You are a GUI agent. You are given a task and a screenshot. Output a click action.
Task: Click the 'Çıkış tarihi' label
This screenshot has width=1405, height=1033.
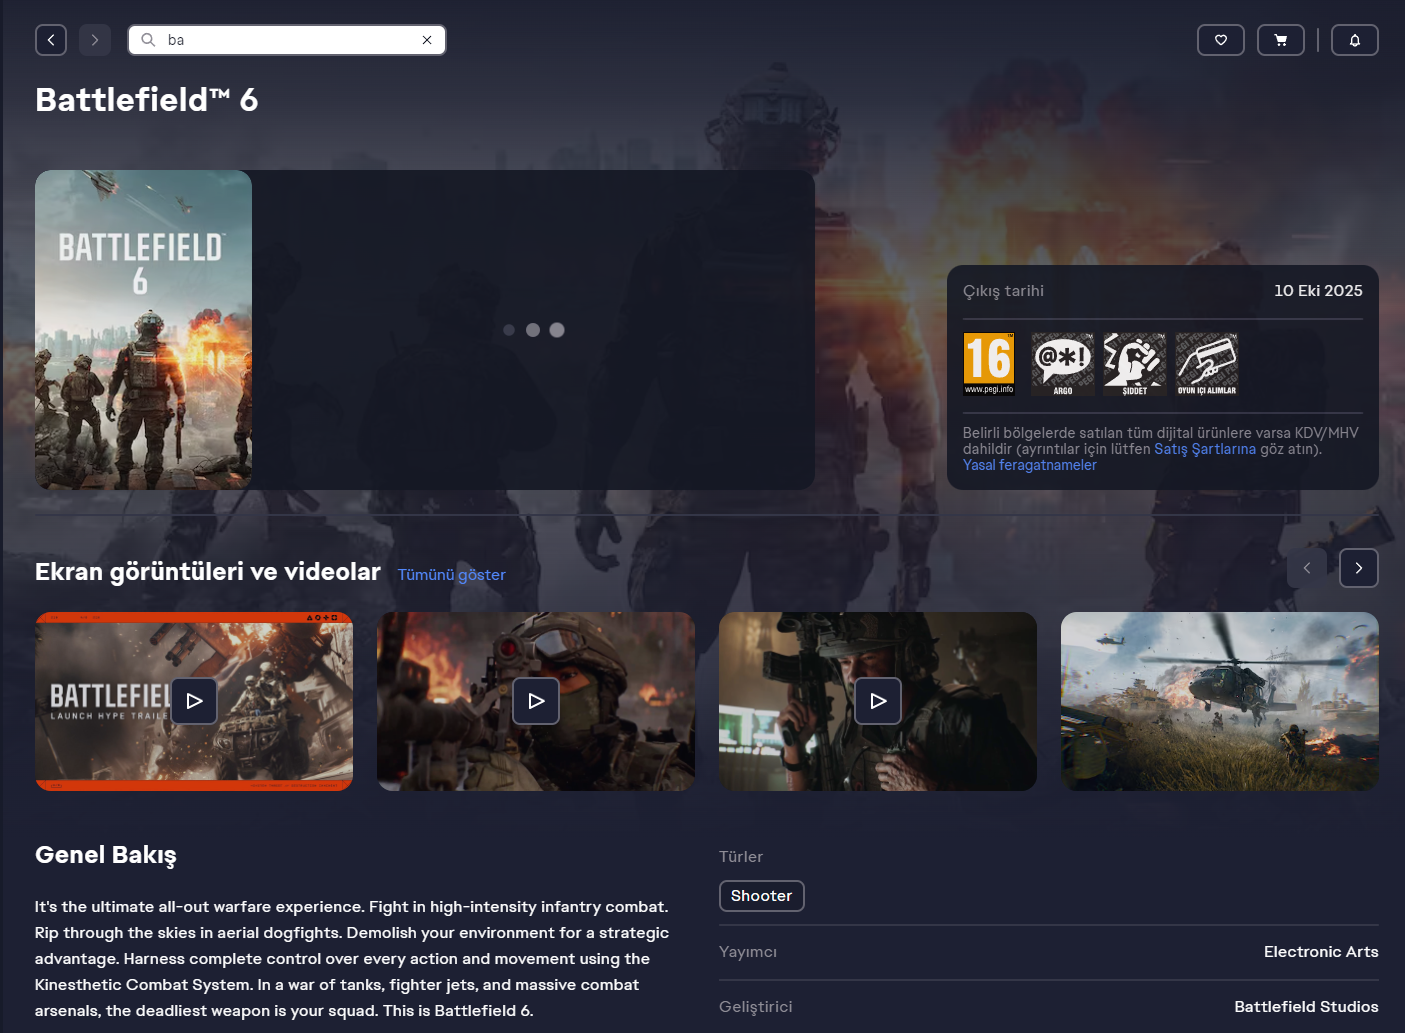point(1003,291)
